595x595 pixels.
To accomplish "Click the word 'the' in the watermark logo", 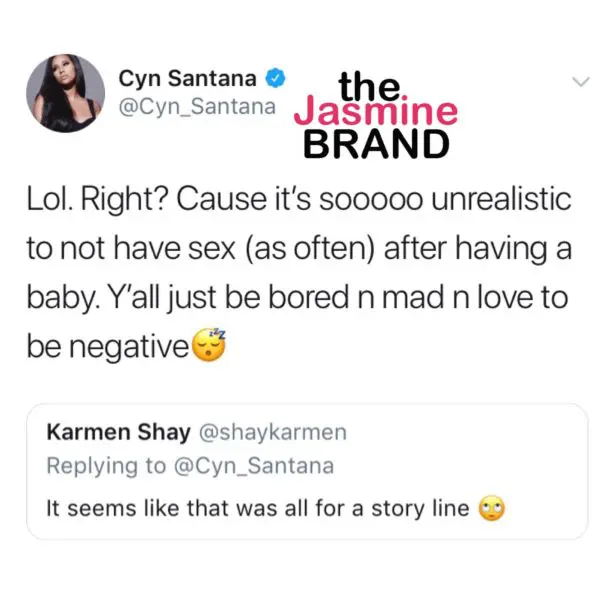I will (x=369, y=86).
